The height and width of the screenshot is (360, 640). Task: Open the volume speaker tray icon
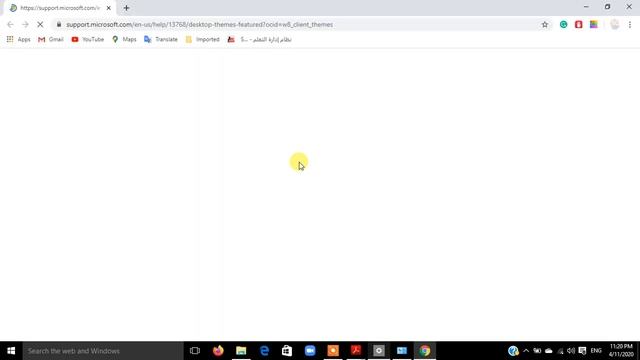tap(571, 351)
